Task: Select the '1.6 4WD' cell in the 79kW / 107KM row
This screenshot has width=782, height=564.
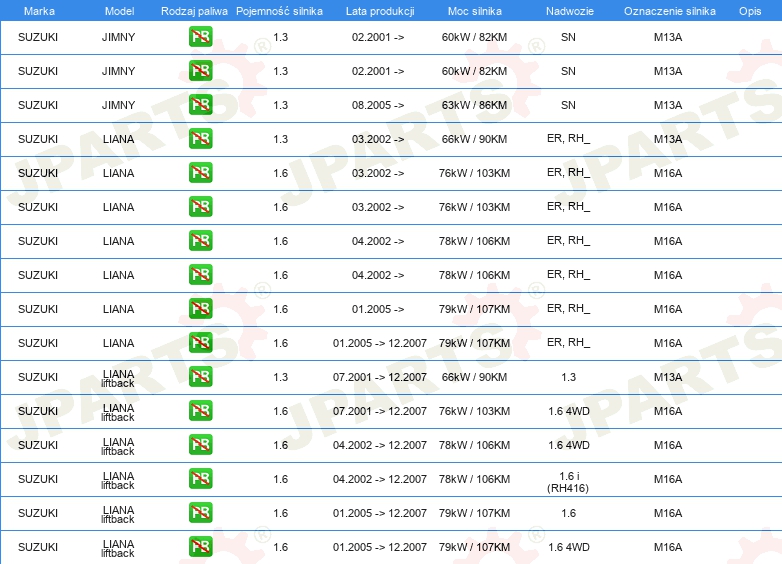Action: pyautogui.click(x=569, y=547)
